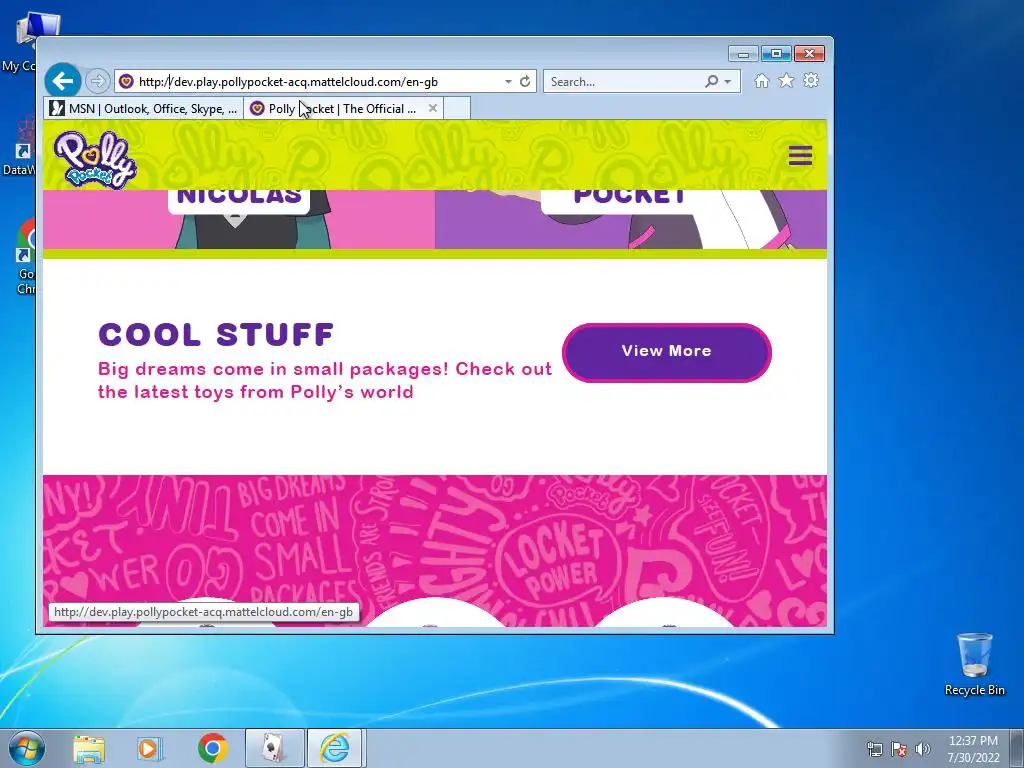The width and height of the screenshot is (1024, 768).
Task: Click the browser forward arrow button
Action: [x=97, y=81]
